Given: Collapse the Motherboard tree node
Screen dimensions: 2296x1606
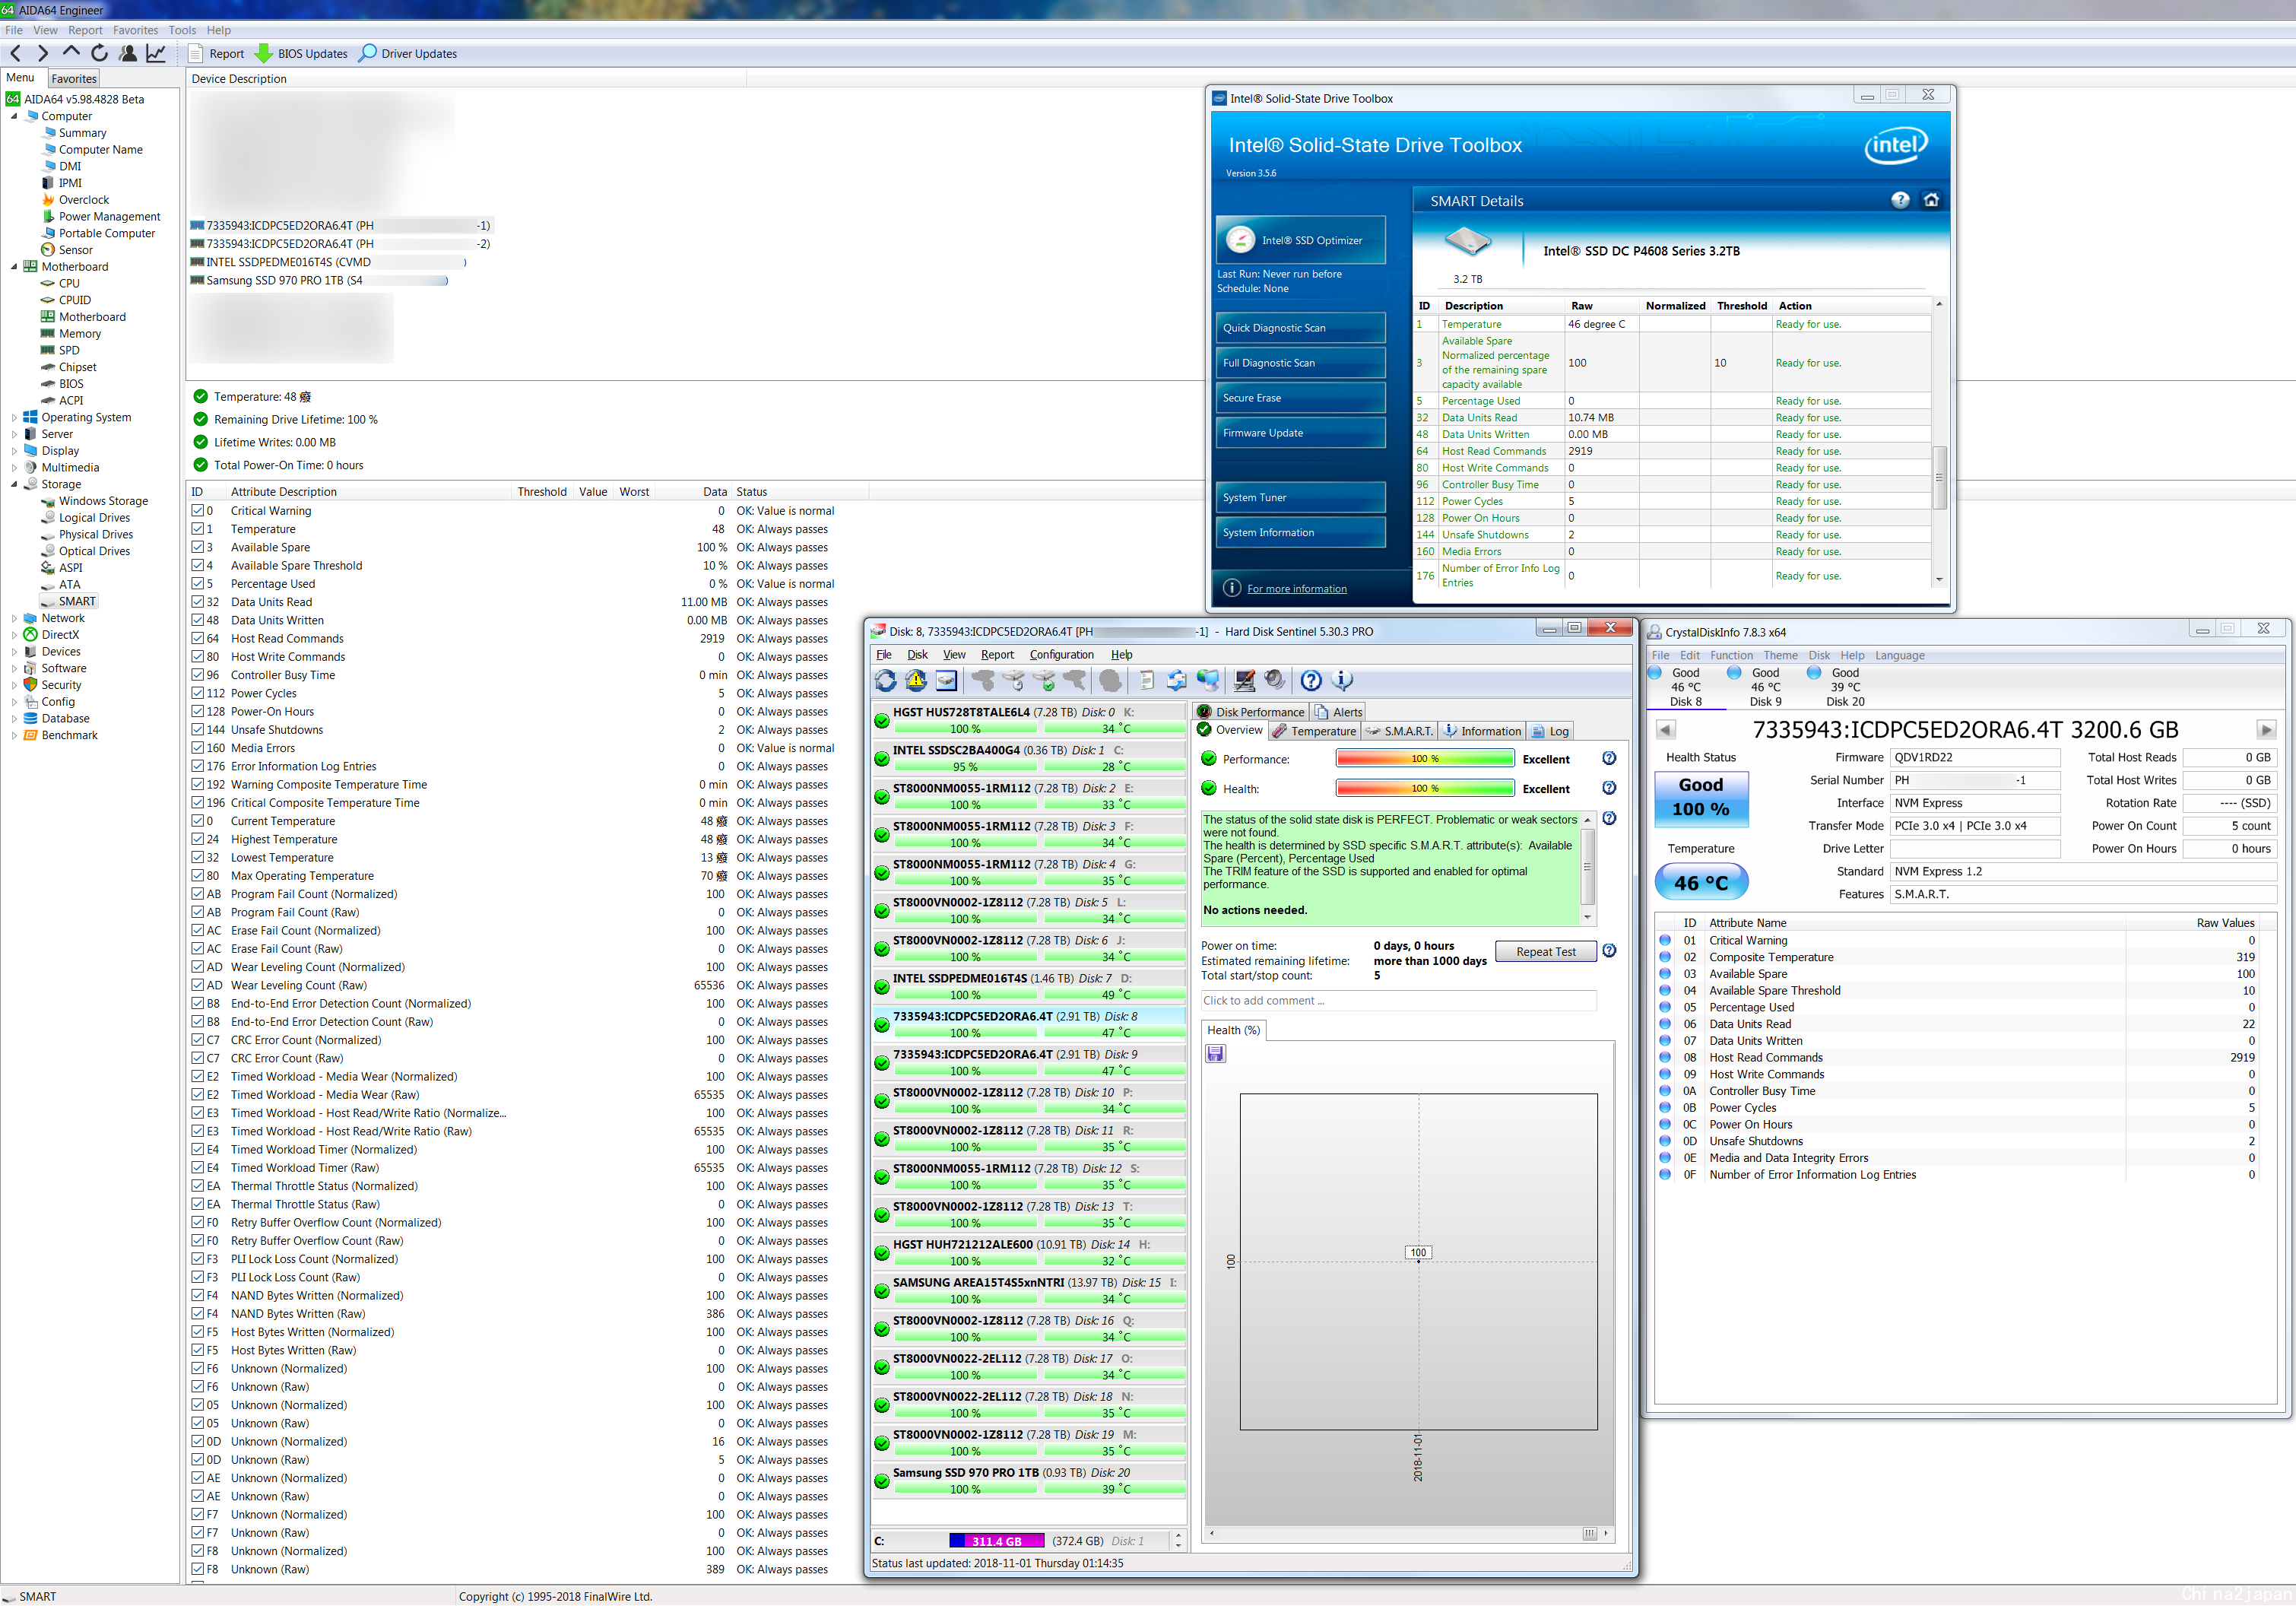Looking at the screenshot, I should coord(14,266).
